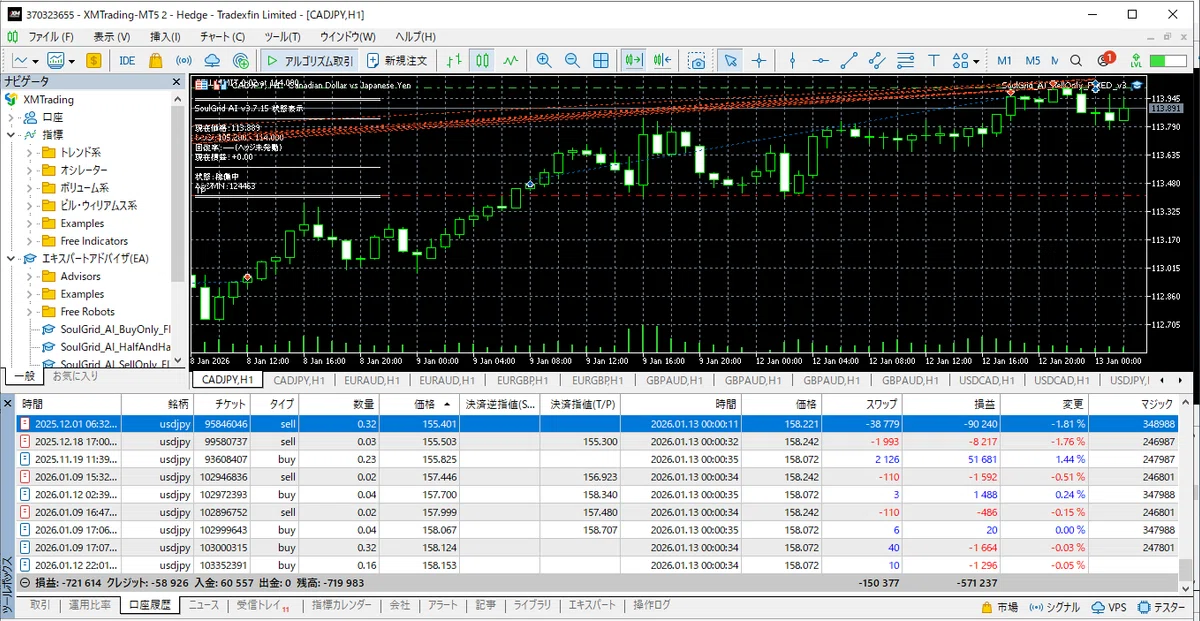Screen dimensions: 1200x621
Task: Switch chart timeframe to M1
Action: tap(1004, 60)
